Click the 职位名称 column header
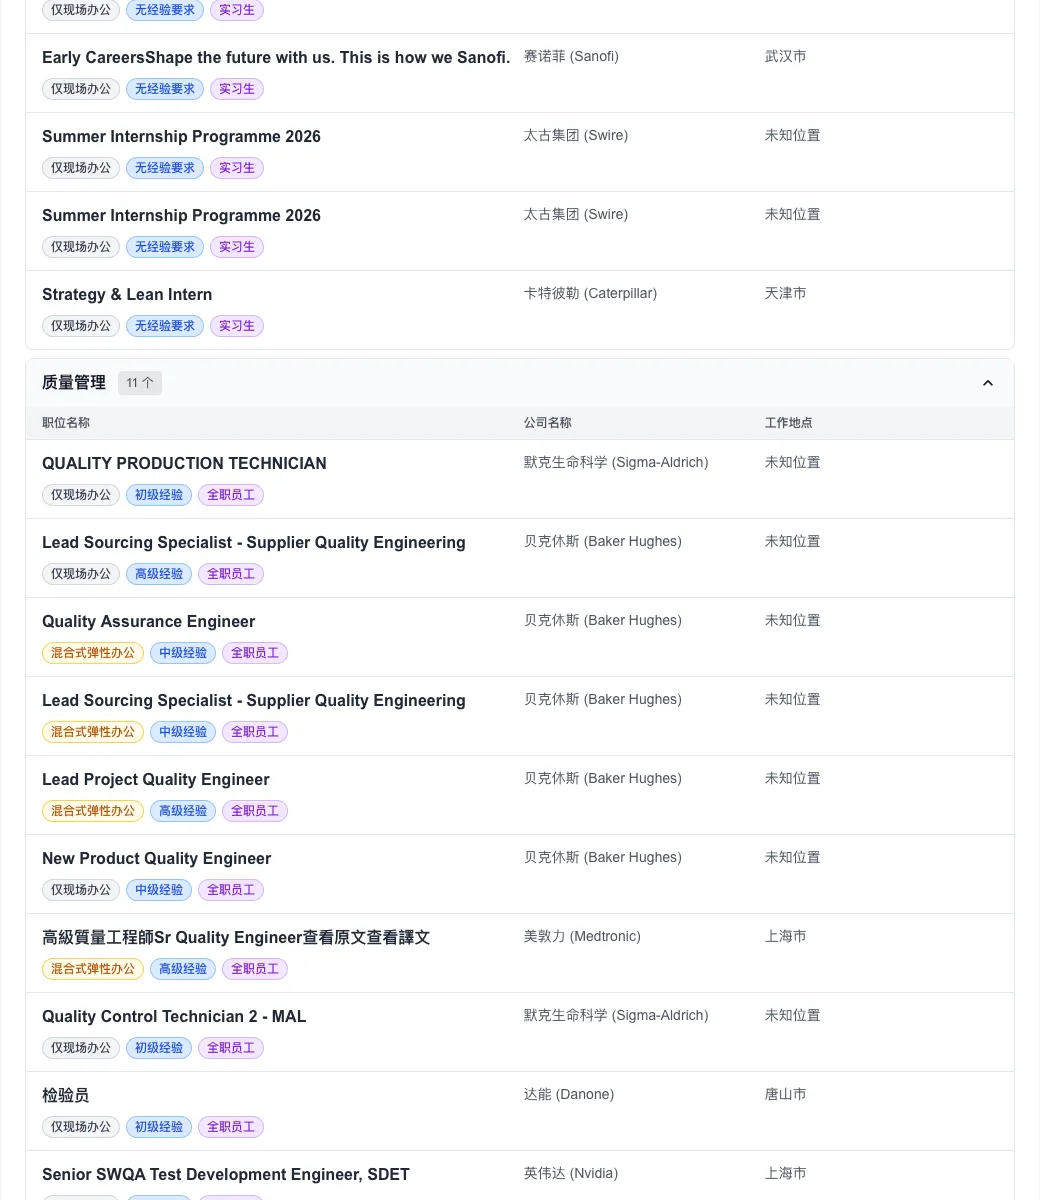This screenshot has height=1200, width=1040. [66, 423]
